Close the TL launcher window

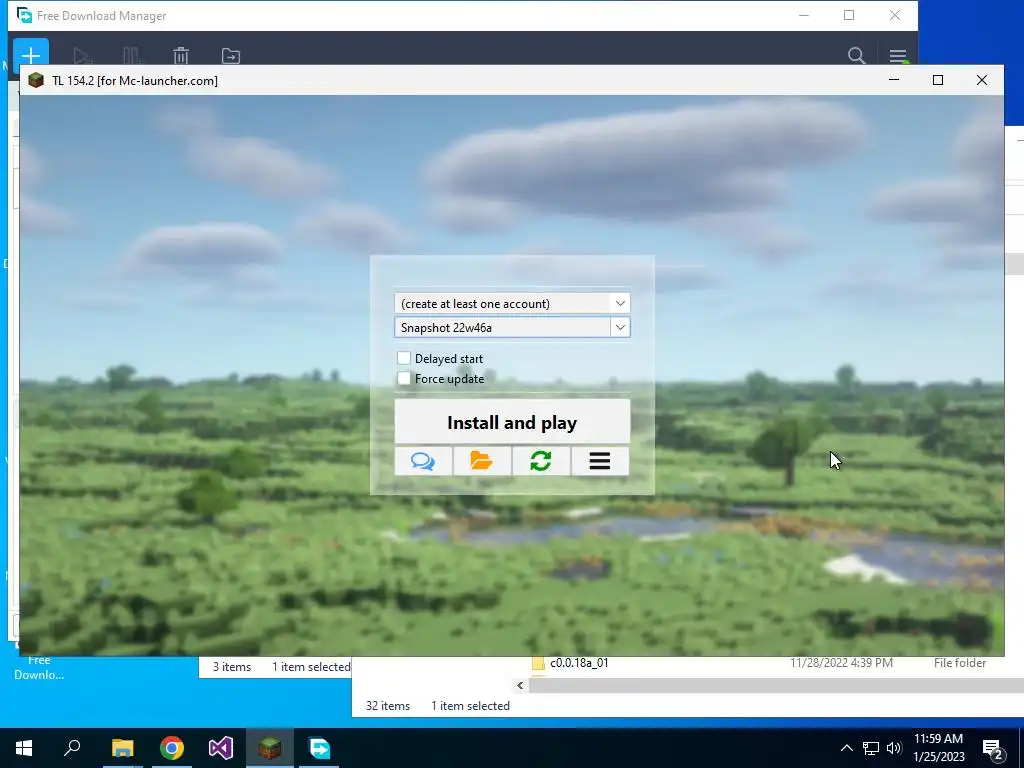point(982,80)
